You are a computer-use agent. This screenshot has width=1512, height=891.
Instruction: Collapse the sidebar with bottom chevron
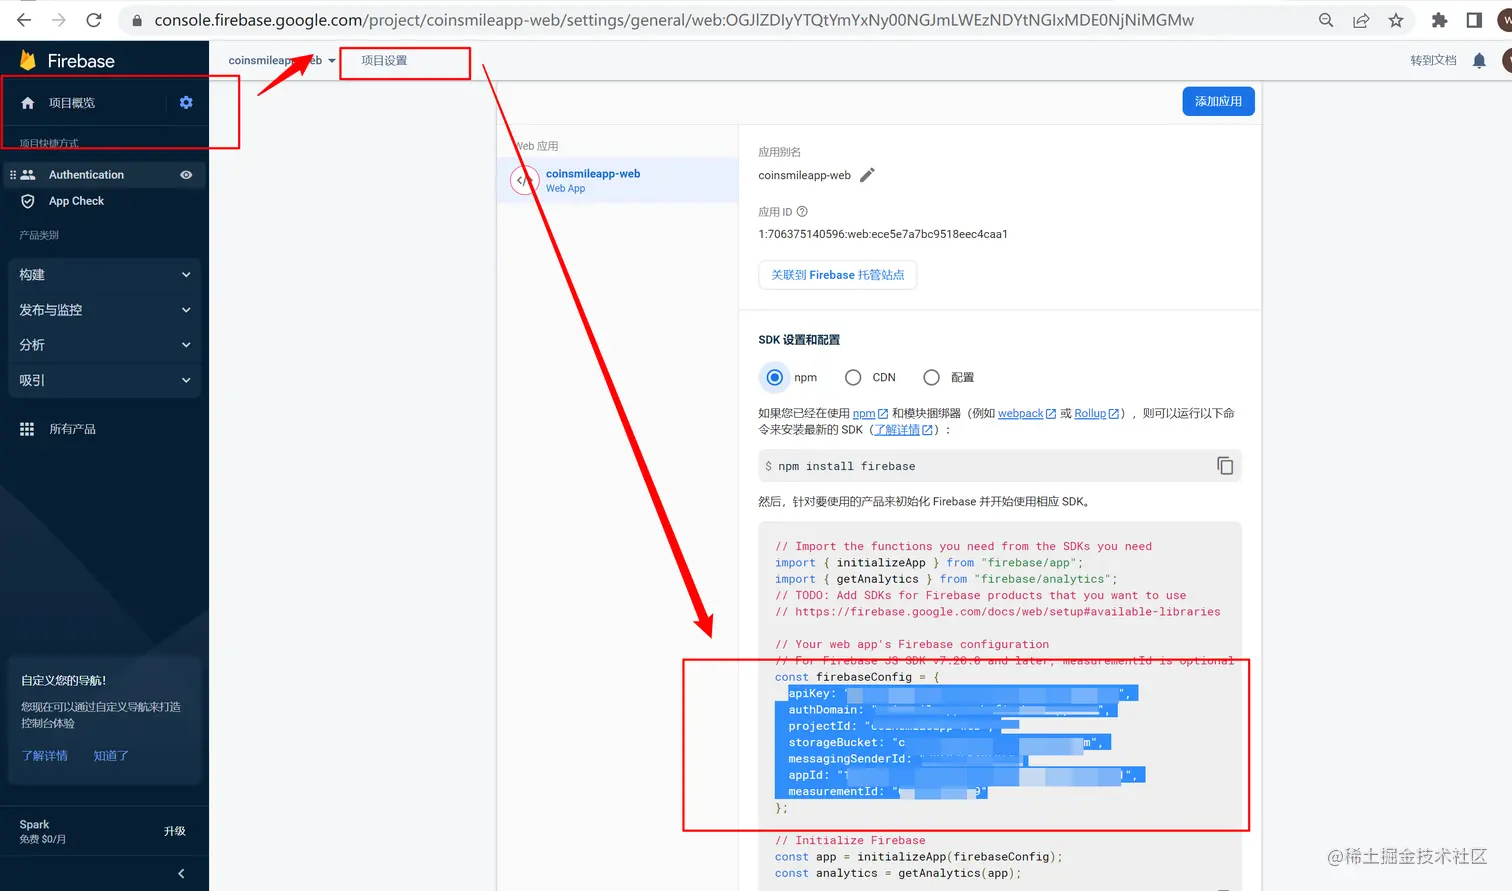pos(181,874)
